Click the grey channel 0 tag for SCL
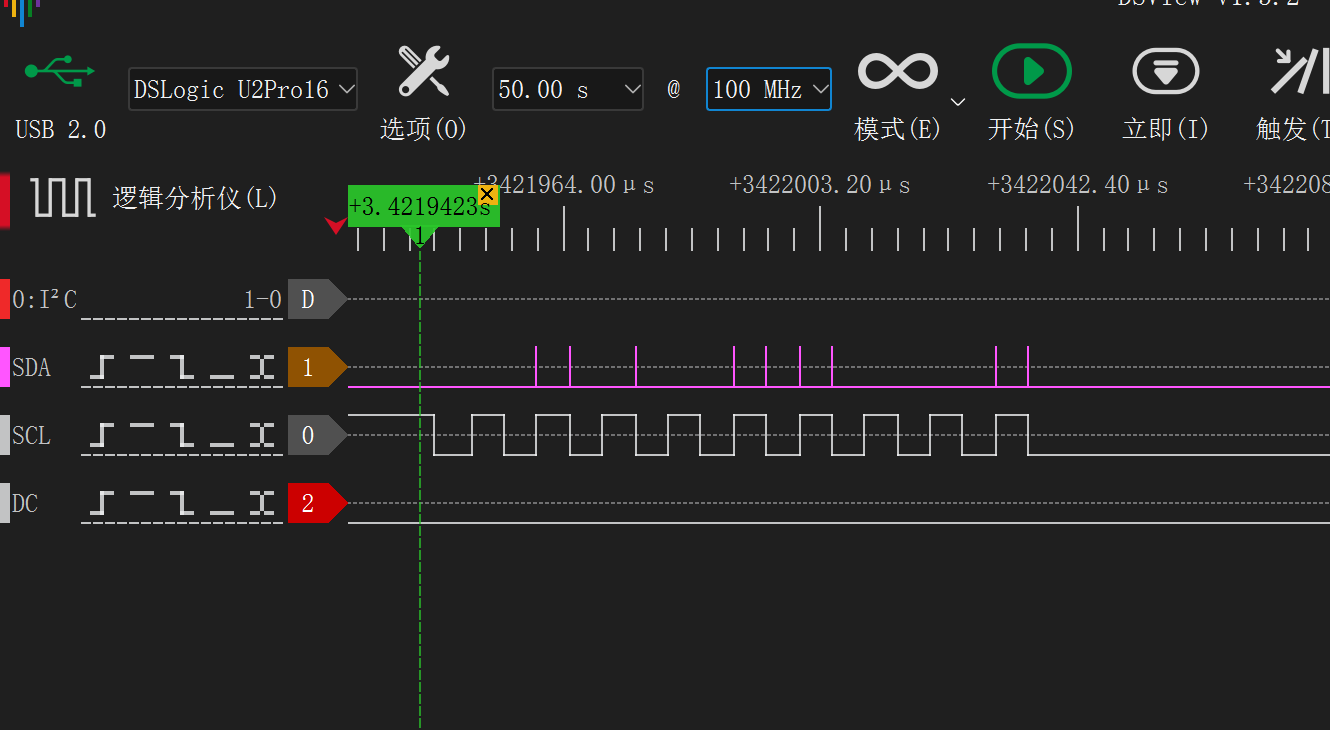This screenshot has width=1330, height=730. [x=316, y=435]
